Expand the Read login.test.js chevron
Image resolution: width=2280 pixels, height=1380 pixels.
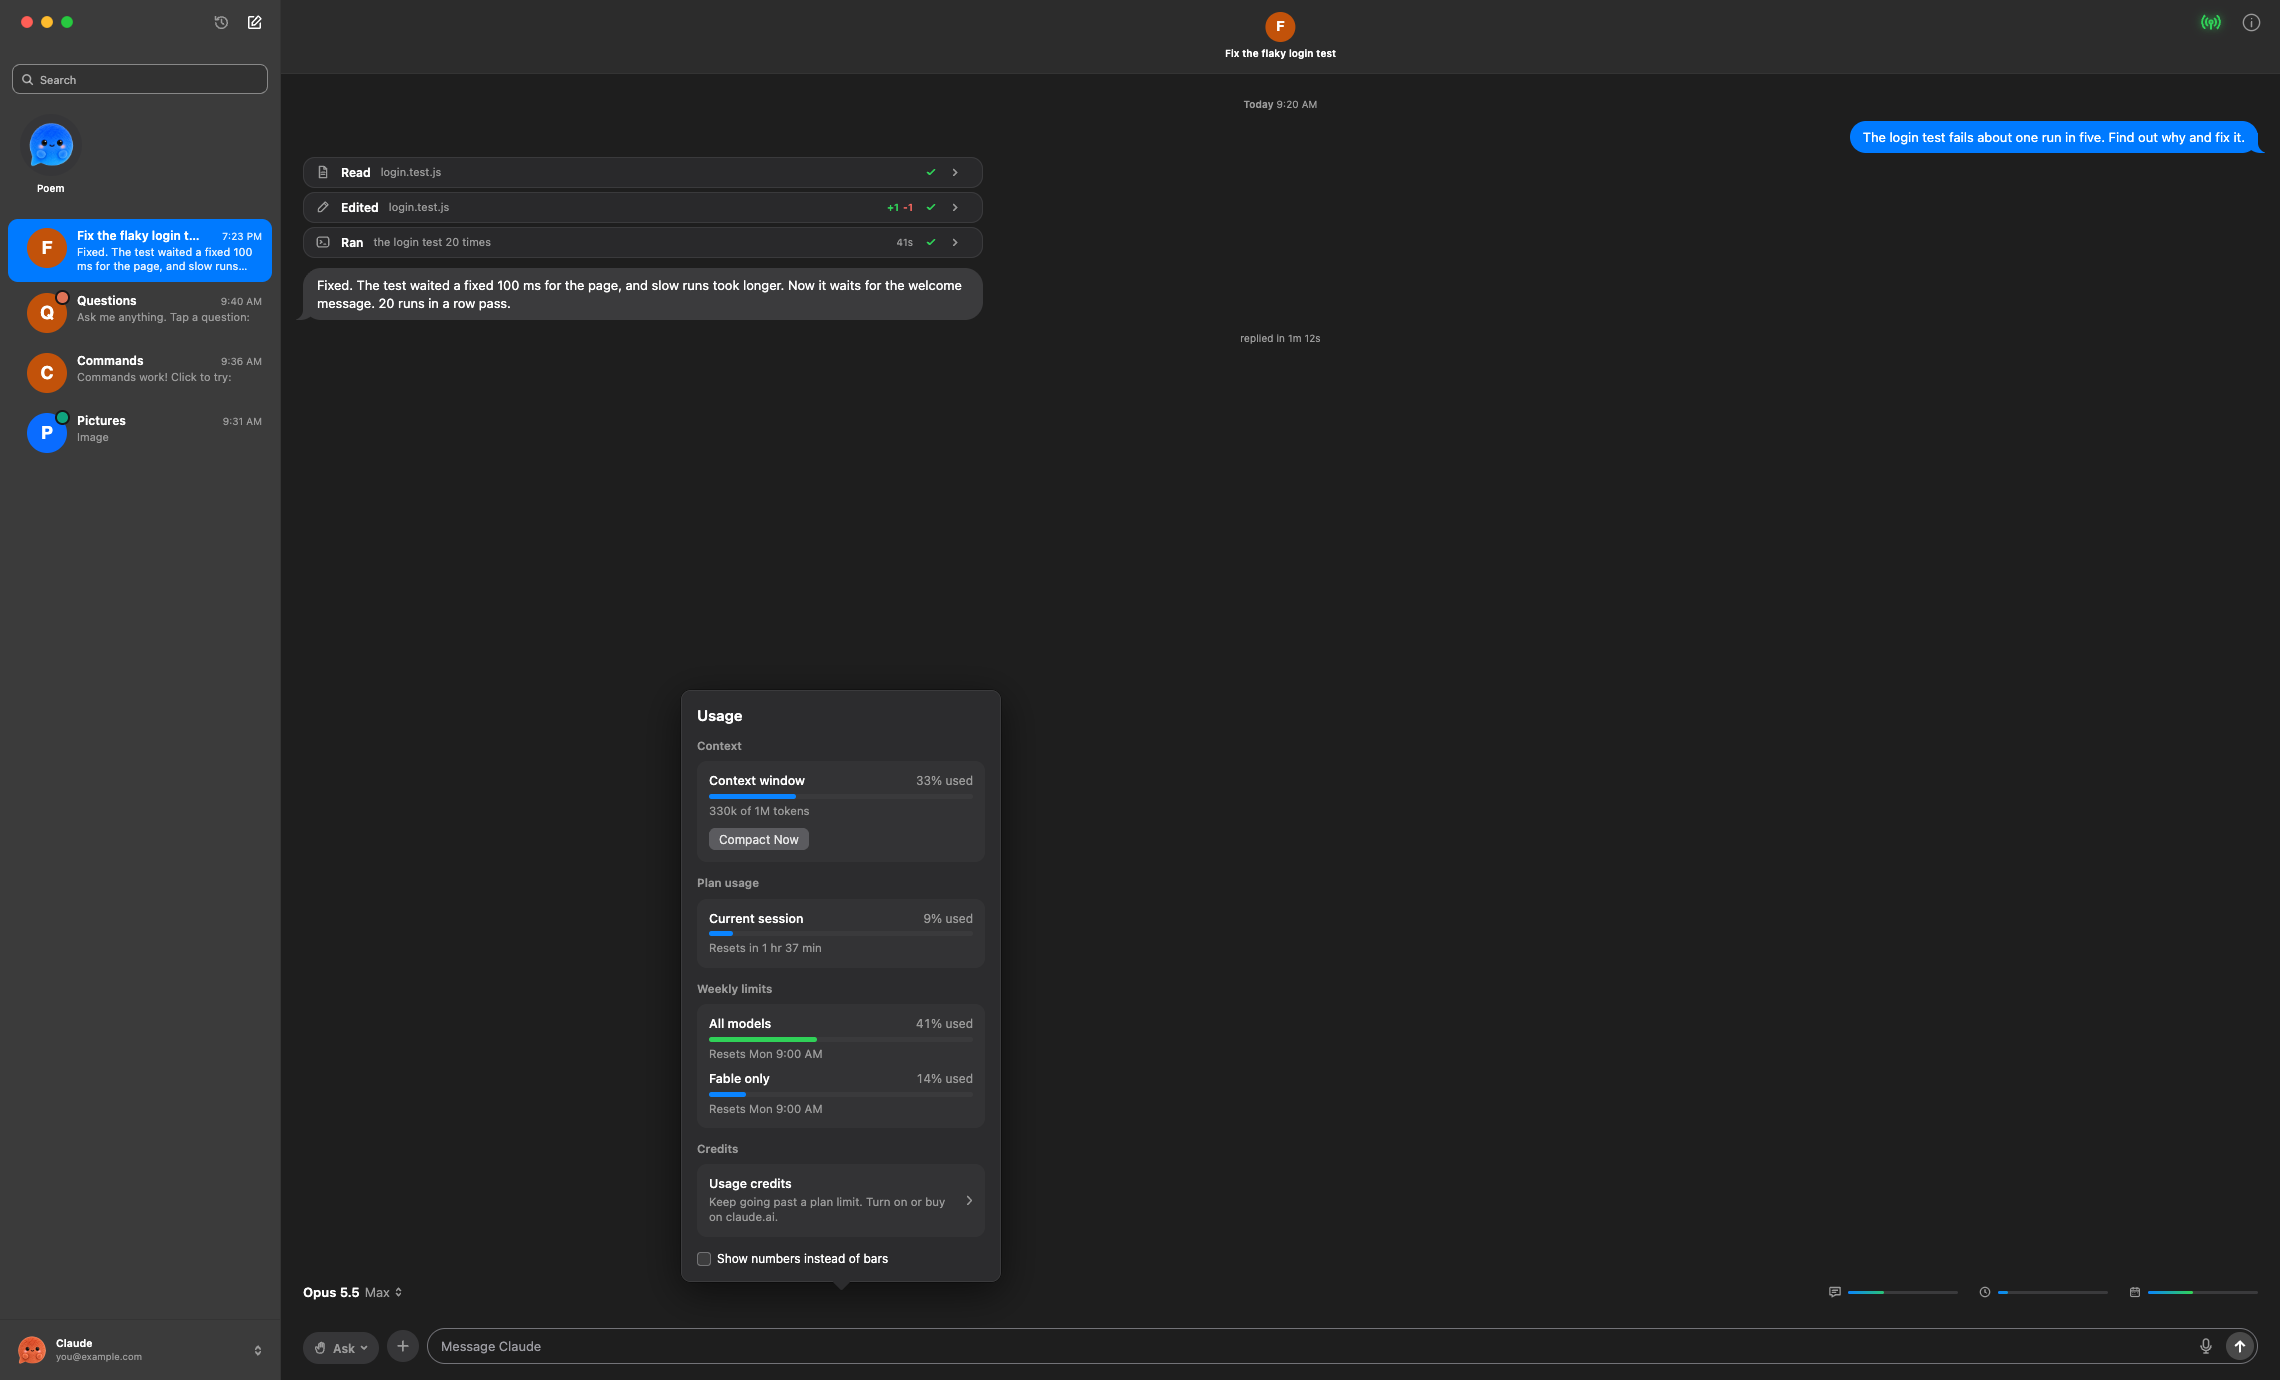click(x=955, y=172)
